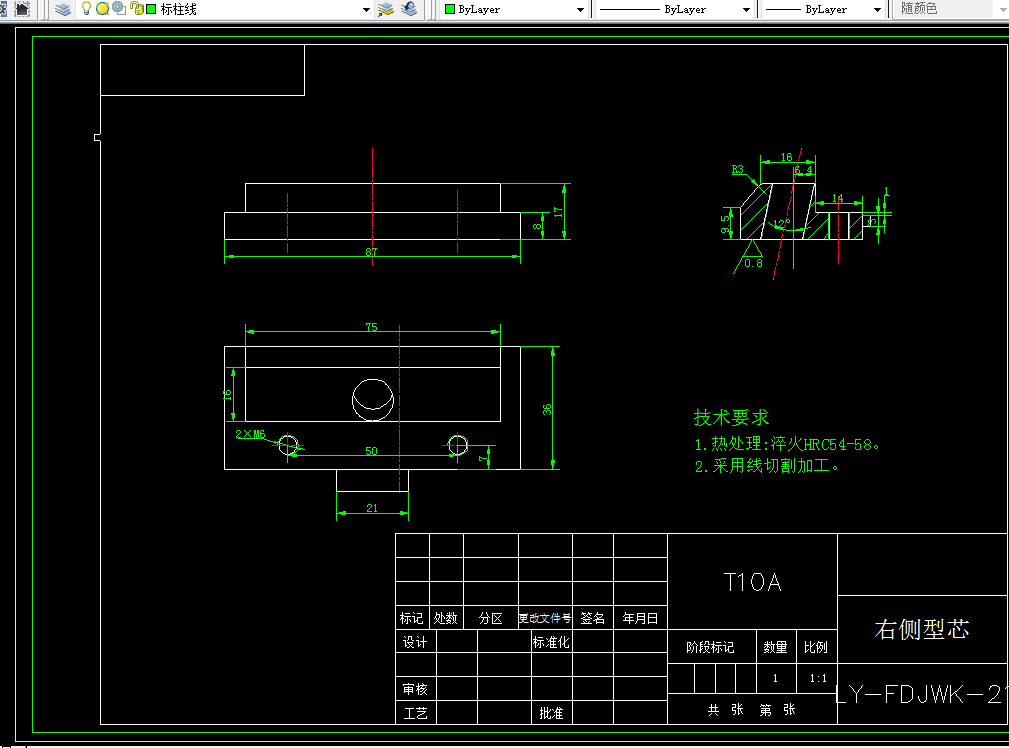Click the 批准 title block cell
Screen dimensions: 1009x748
(551, 713)
